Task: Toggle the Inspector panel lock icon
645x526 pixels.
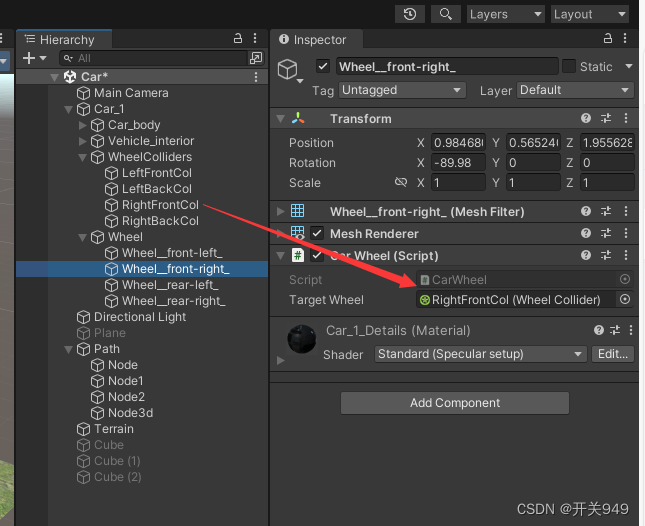Action: pyautogui.click(x=608, y=39)
